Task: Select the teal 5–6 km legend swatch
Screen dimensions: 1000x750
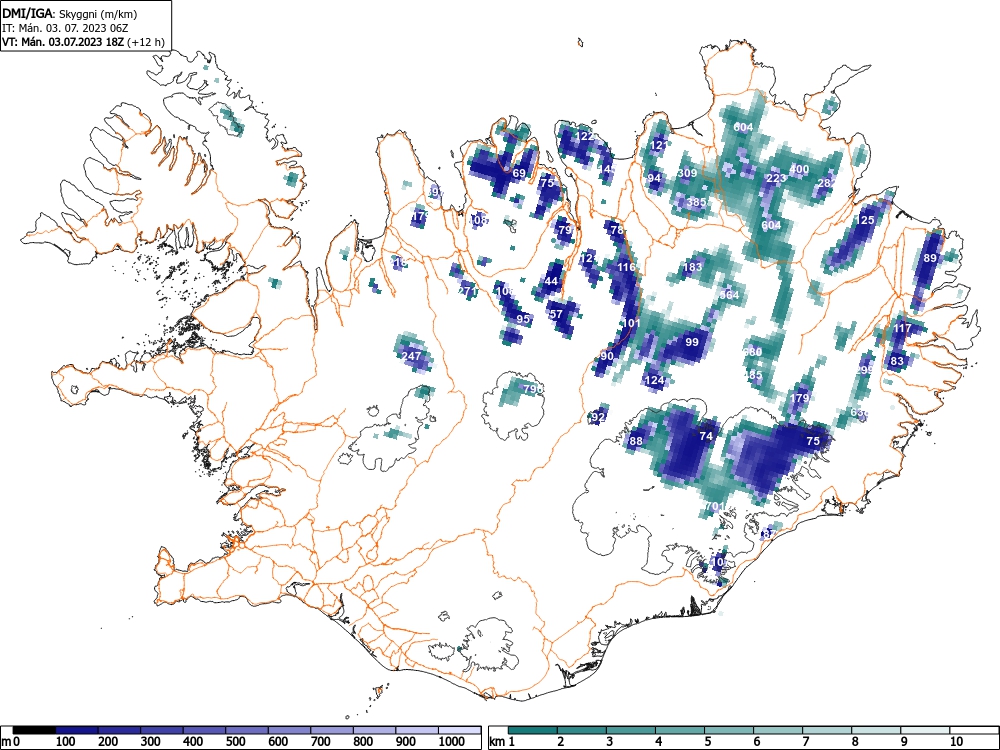Action: coord(728,730)
